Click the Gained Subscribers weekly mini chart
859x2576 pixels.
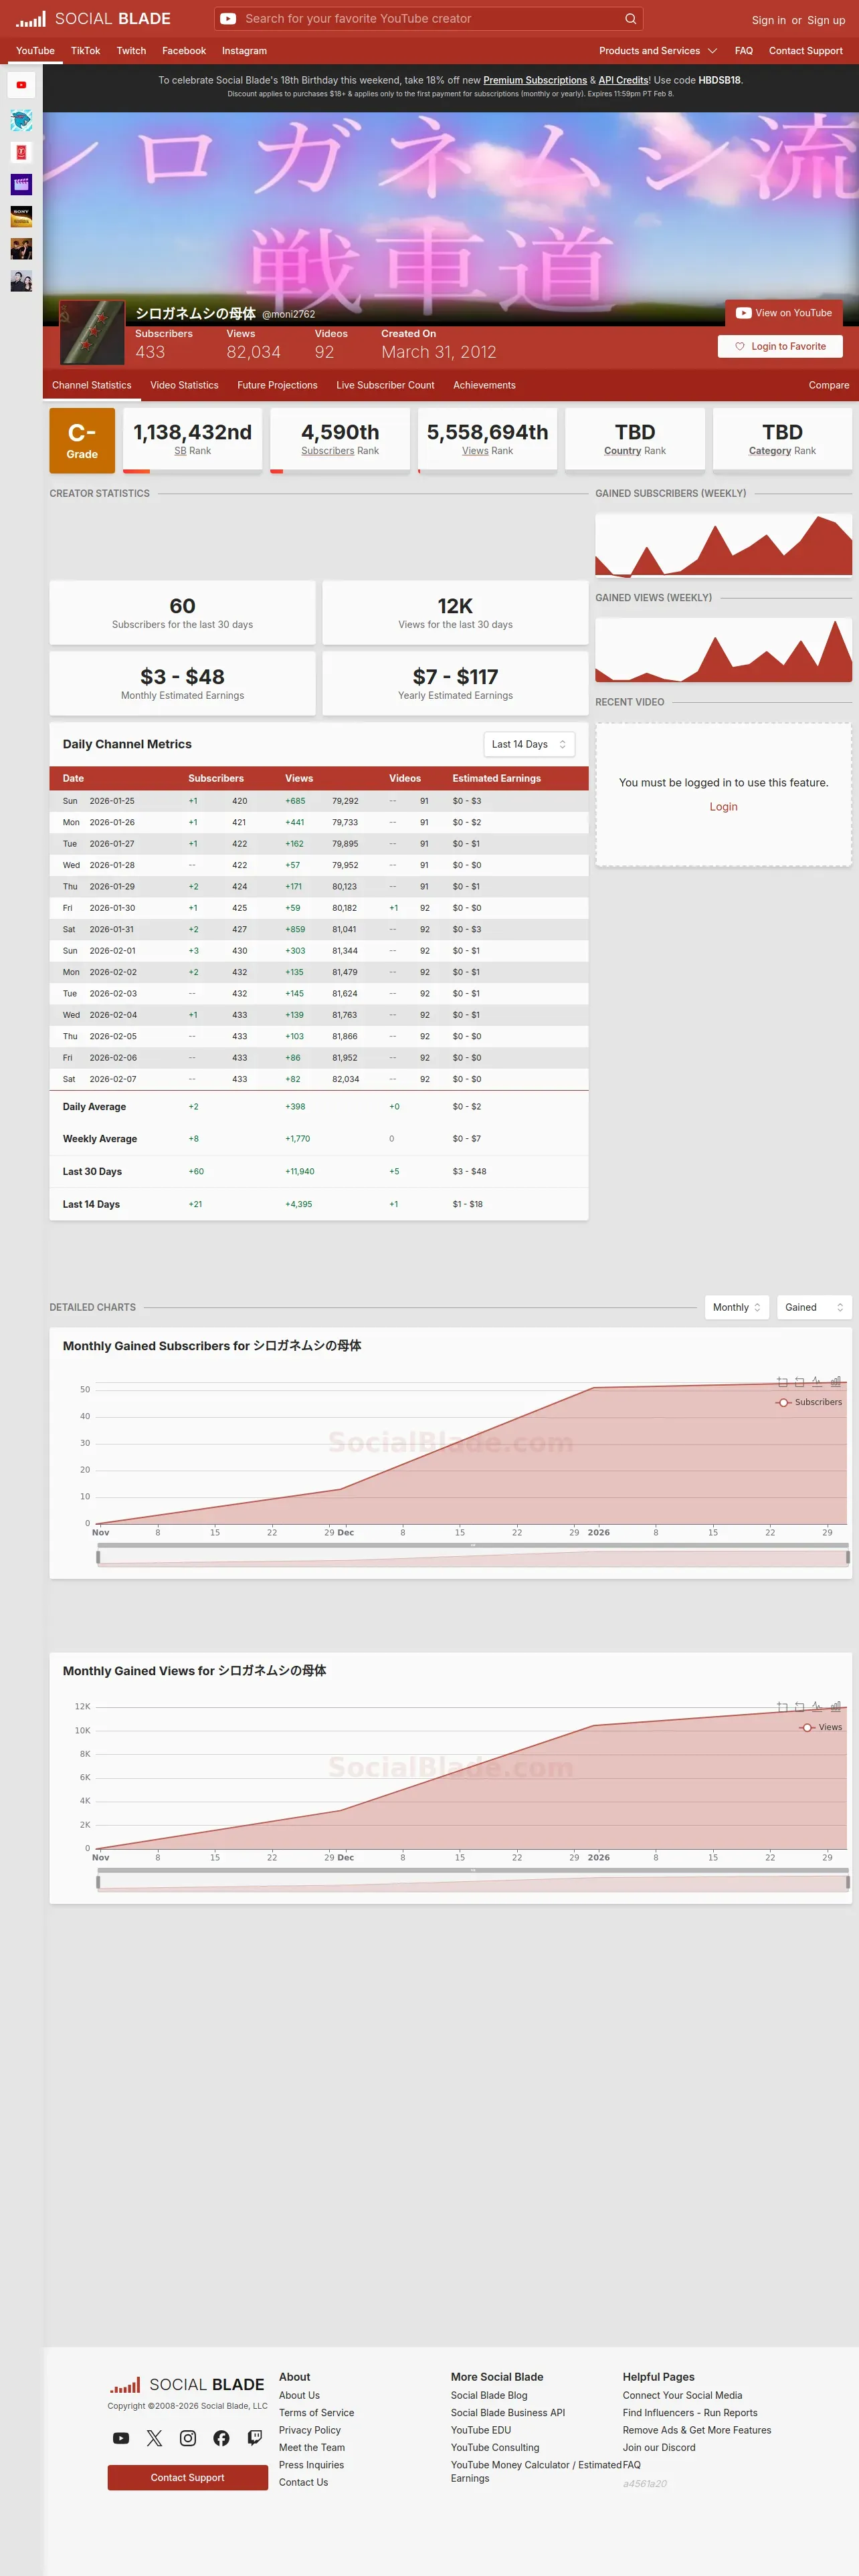(x=723, y=545)
